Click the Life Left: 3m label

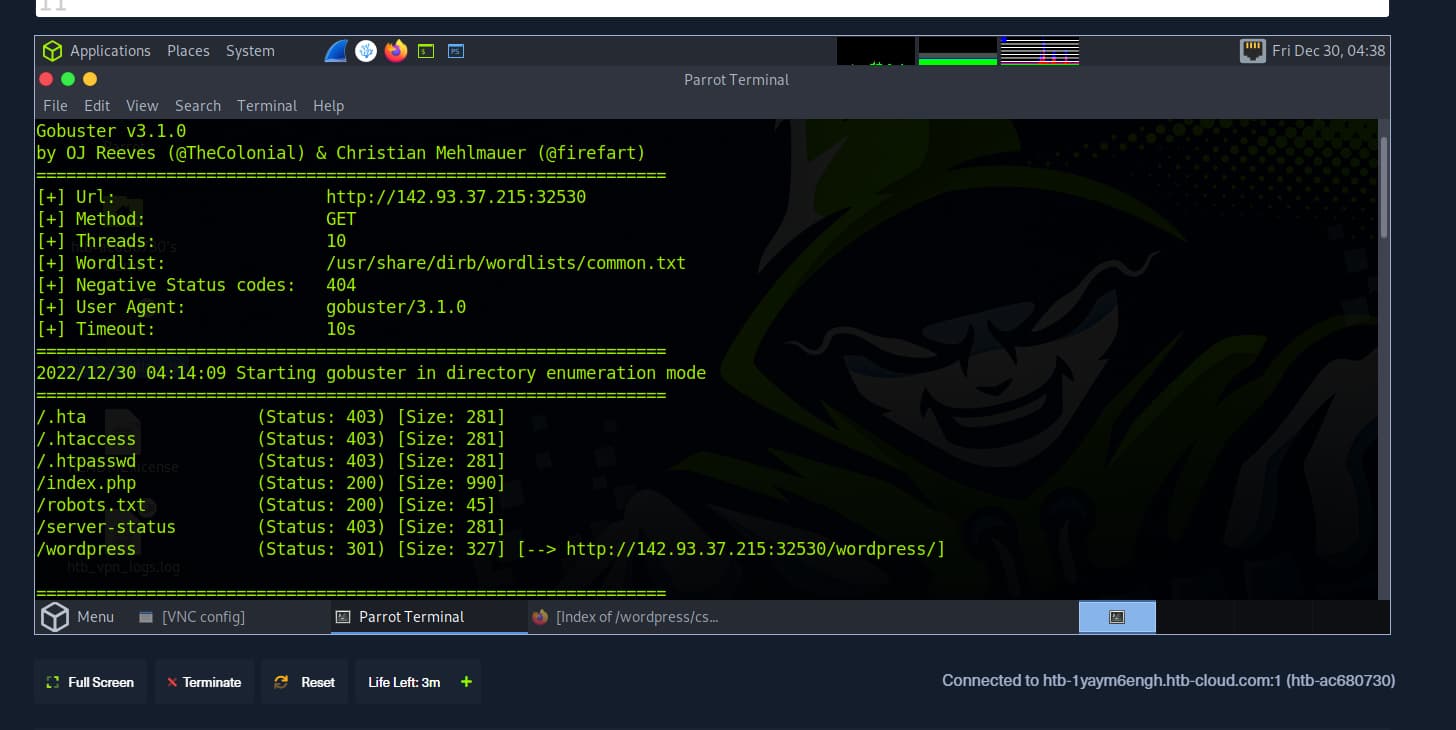[404, 682]
